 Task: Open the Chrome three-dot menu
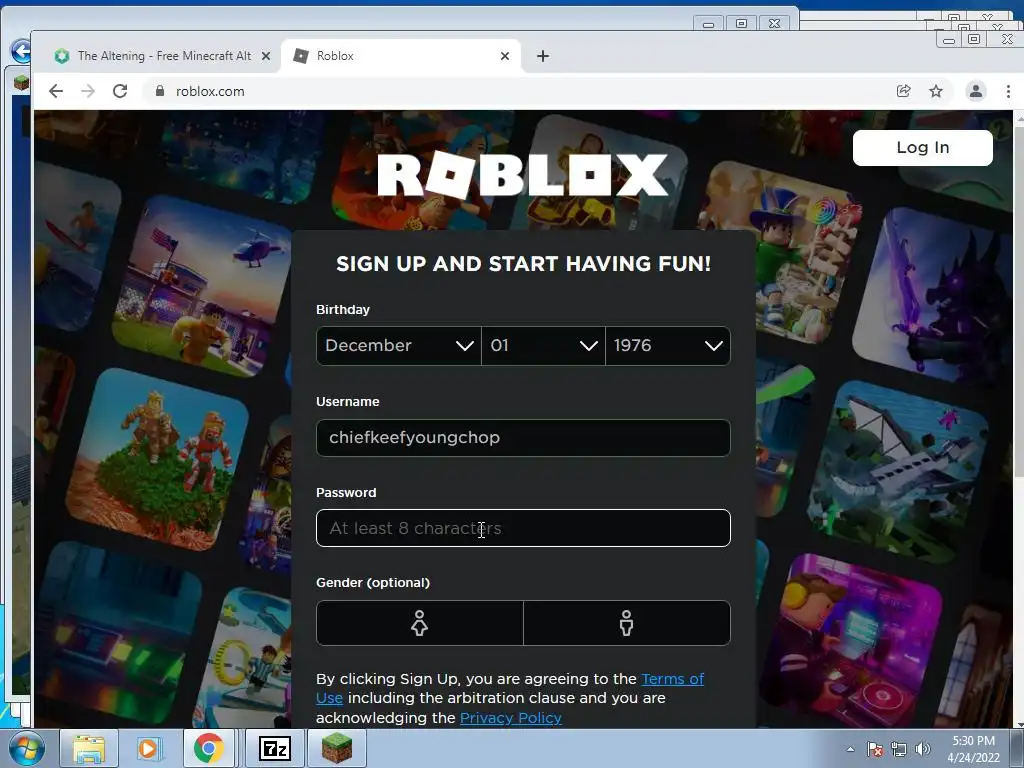pos(1008,91)
